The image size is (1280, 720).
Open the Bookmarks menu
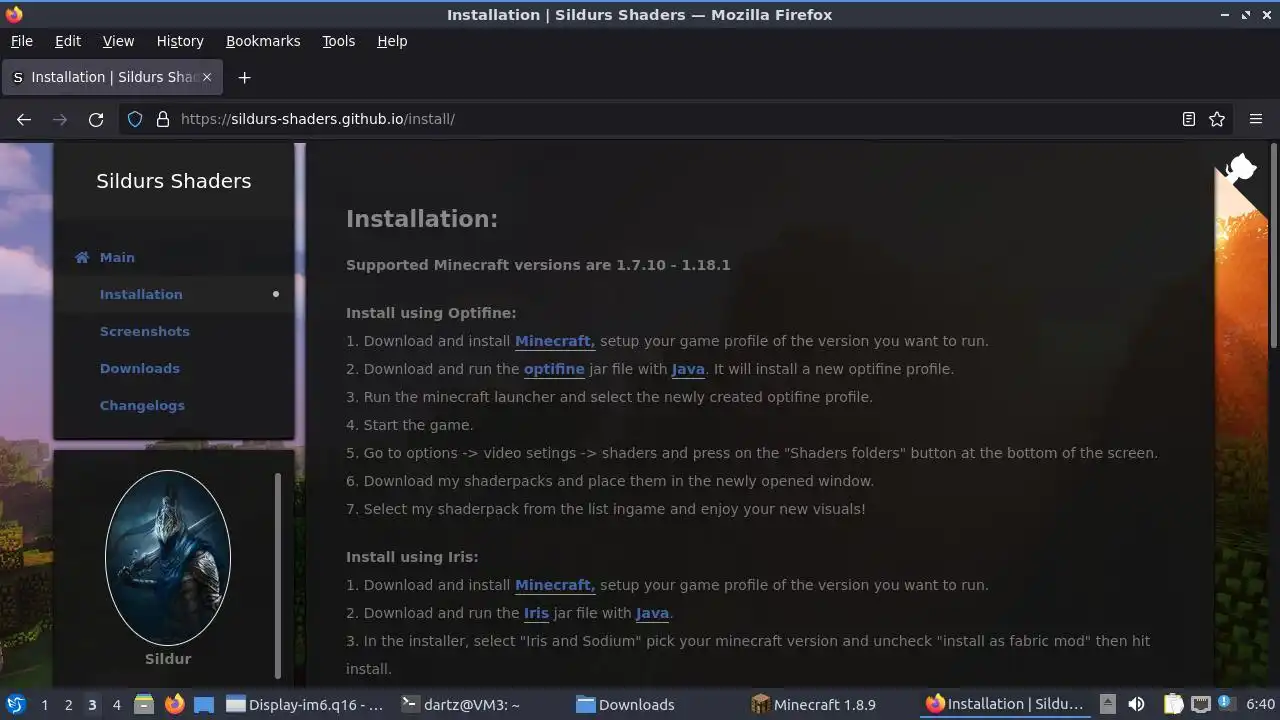pyautogui.click(x=263, y=41)
